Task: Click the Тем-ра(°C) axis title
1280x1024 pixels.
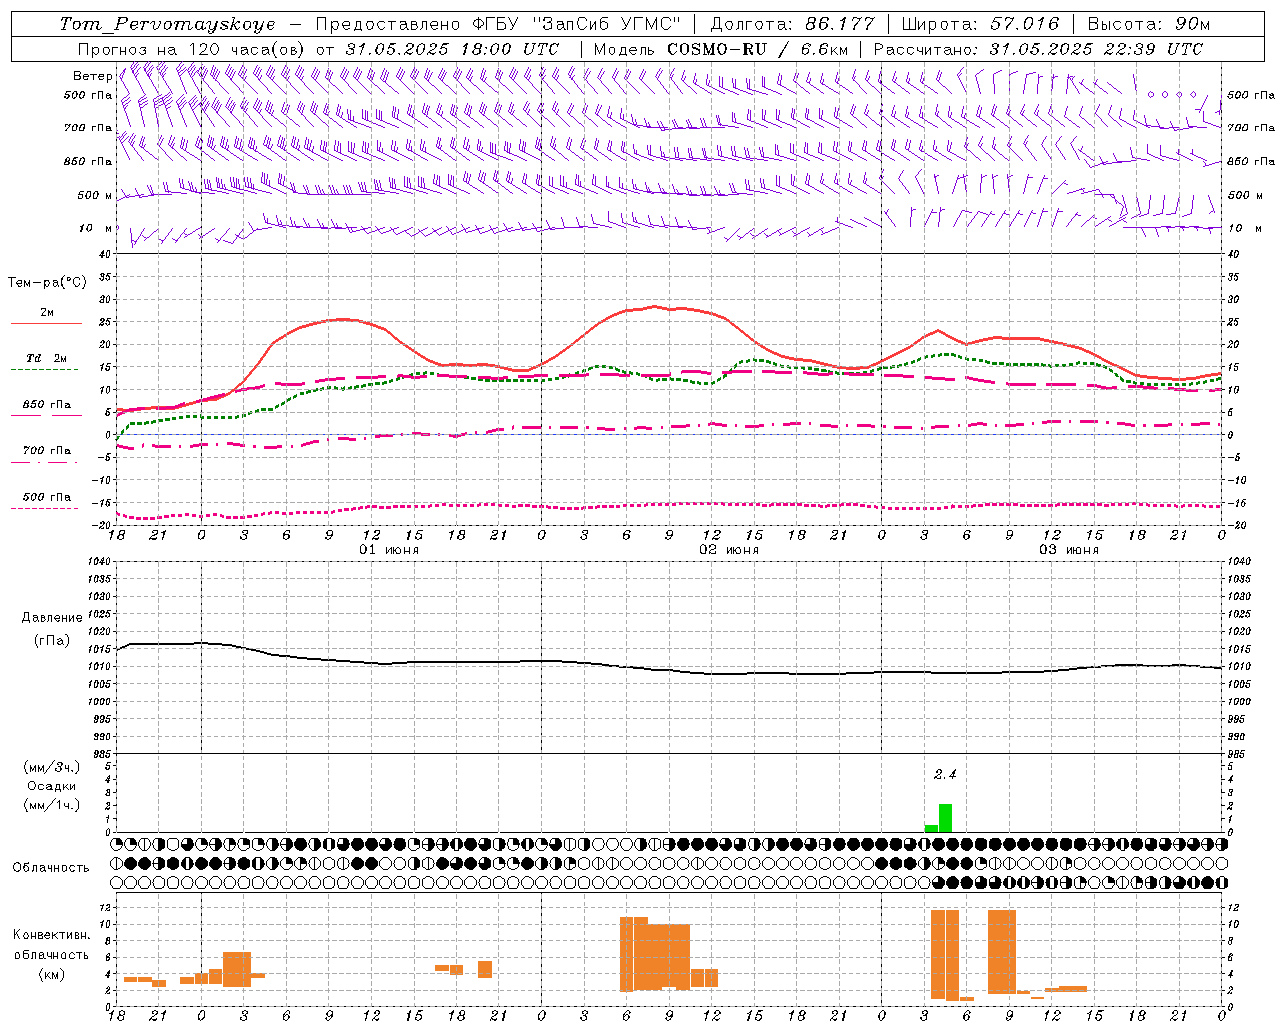Action: pos(47,283)
